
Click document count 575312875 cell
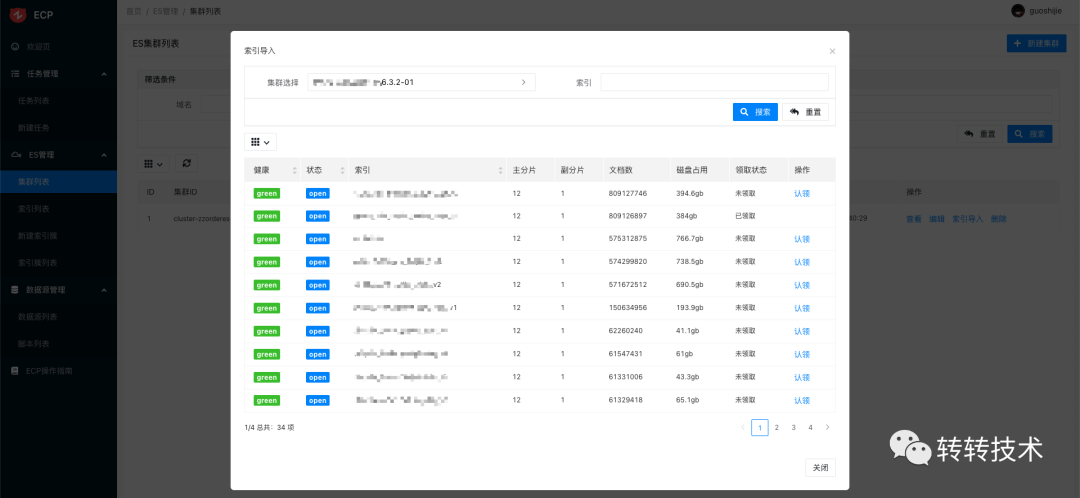[627, 239]
